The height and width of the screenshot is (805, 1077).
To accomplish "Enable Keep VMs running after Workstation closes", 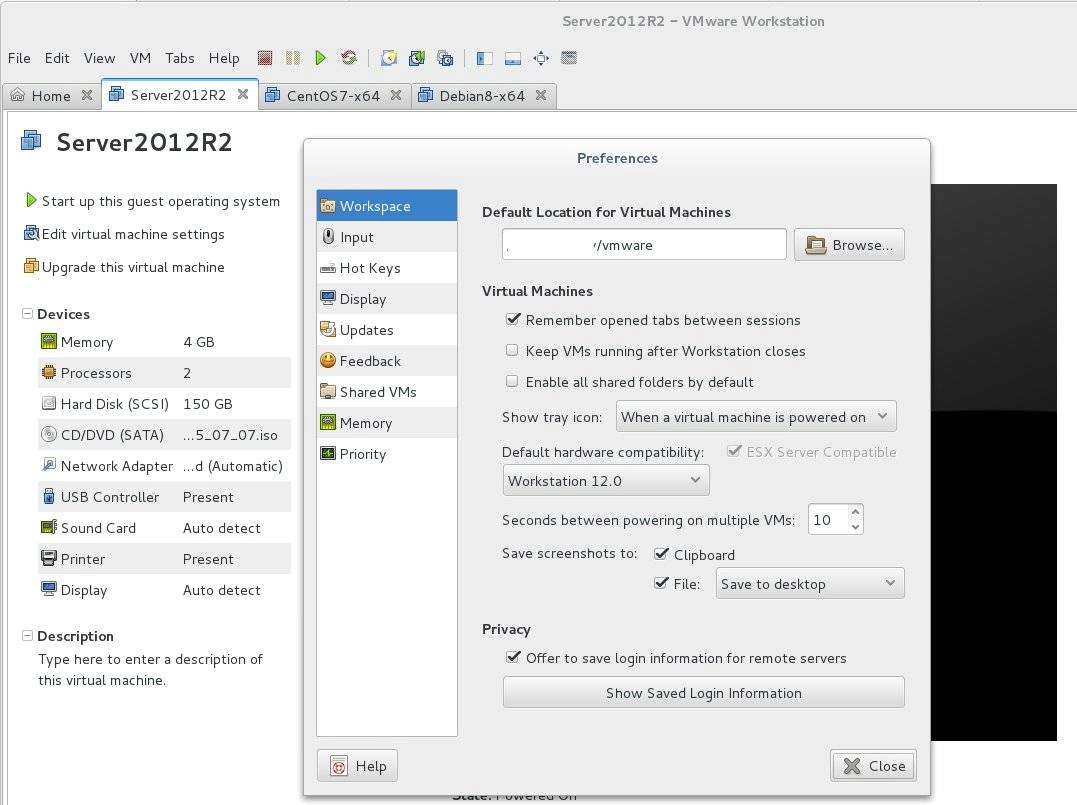I will tap(512, 350).
